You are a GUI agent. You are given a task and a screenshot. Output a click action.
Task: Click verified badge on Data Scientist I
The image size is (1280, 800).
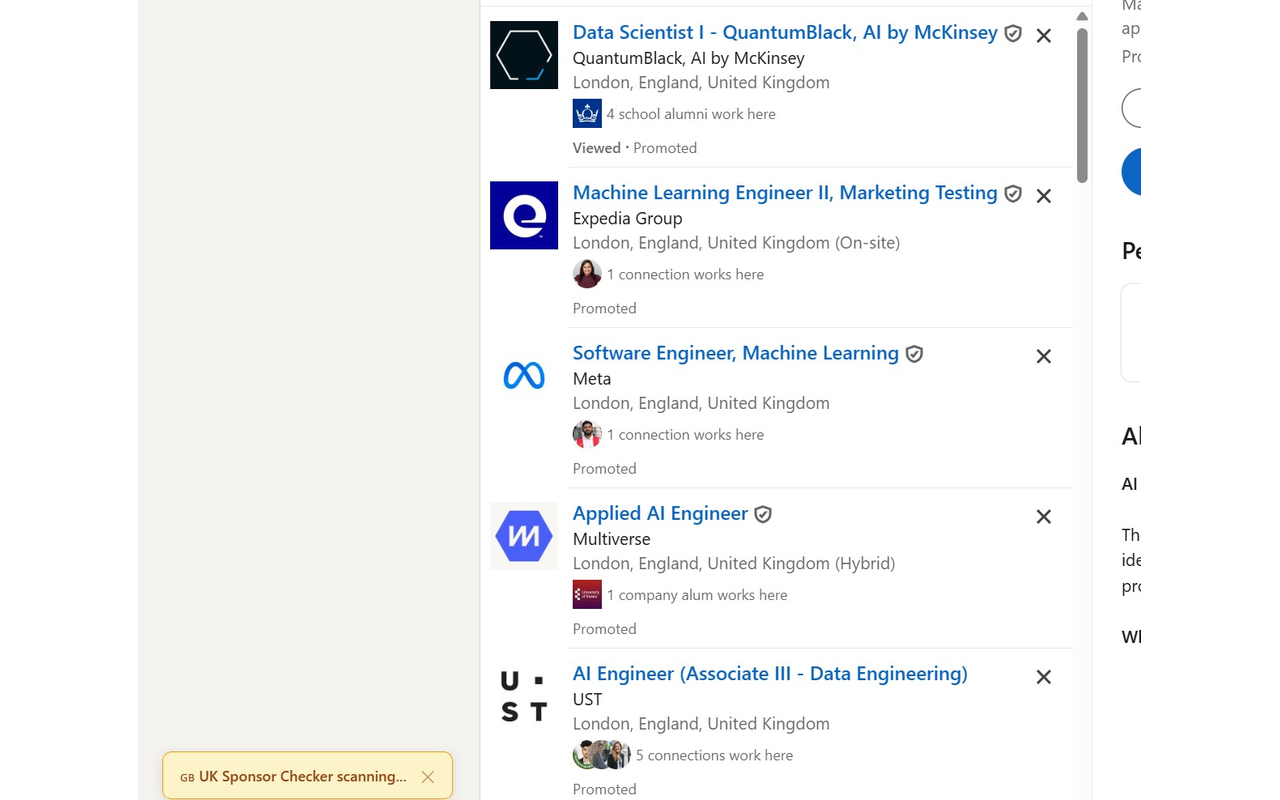pos(1013,34)
